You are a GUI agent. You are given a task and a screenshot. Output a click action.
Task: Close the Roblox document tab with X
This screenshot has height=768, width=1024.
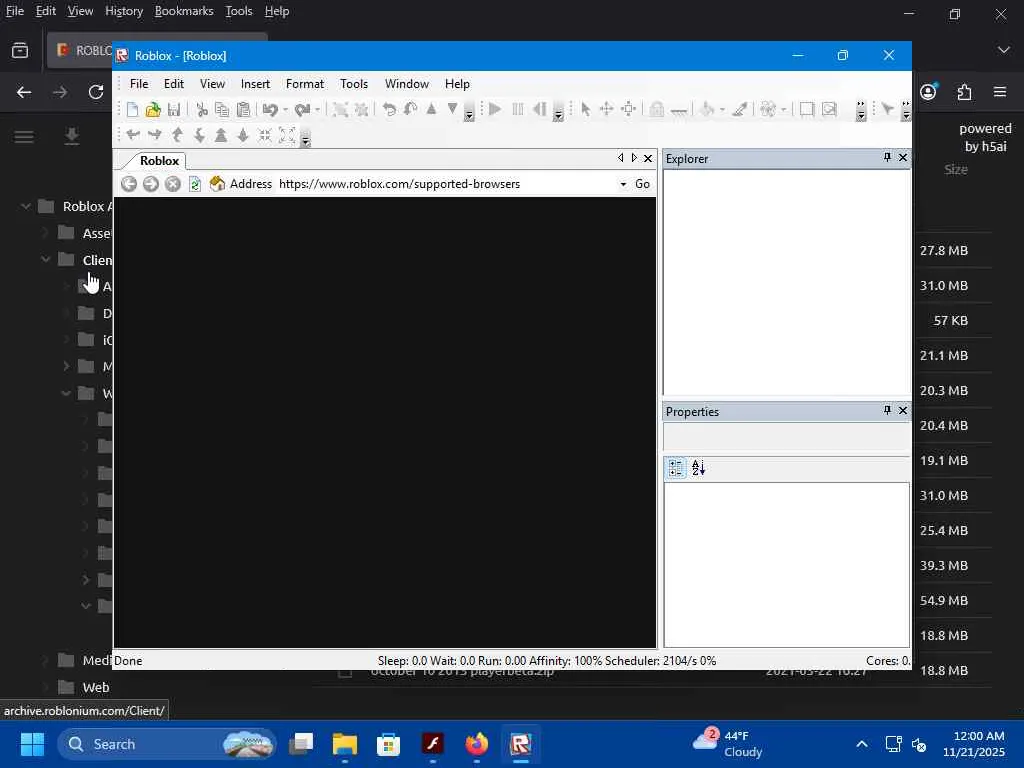(x=648, y=158)
